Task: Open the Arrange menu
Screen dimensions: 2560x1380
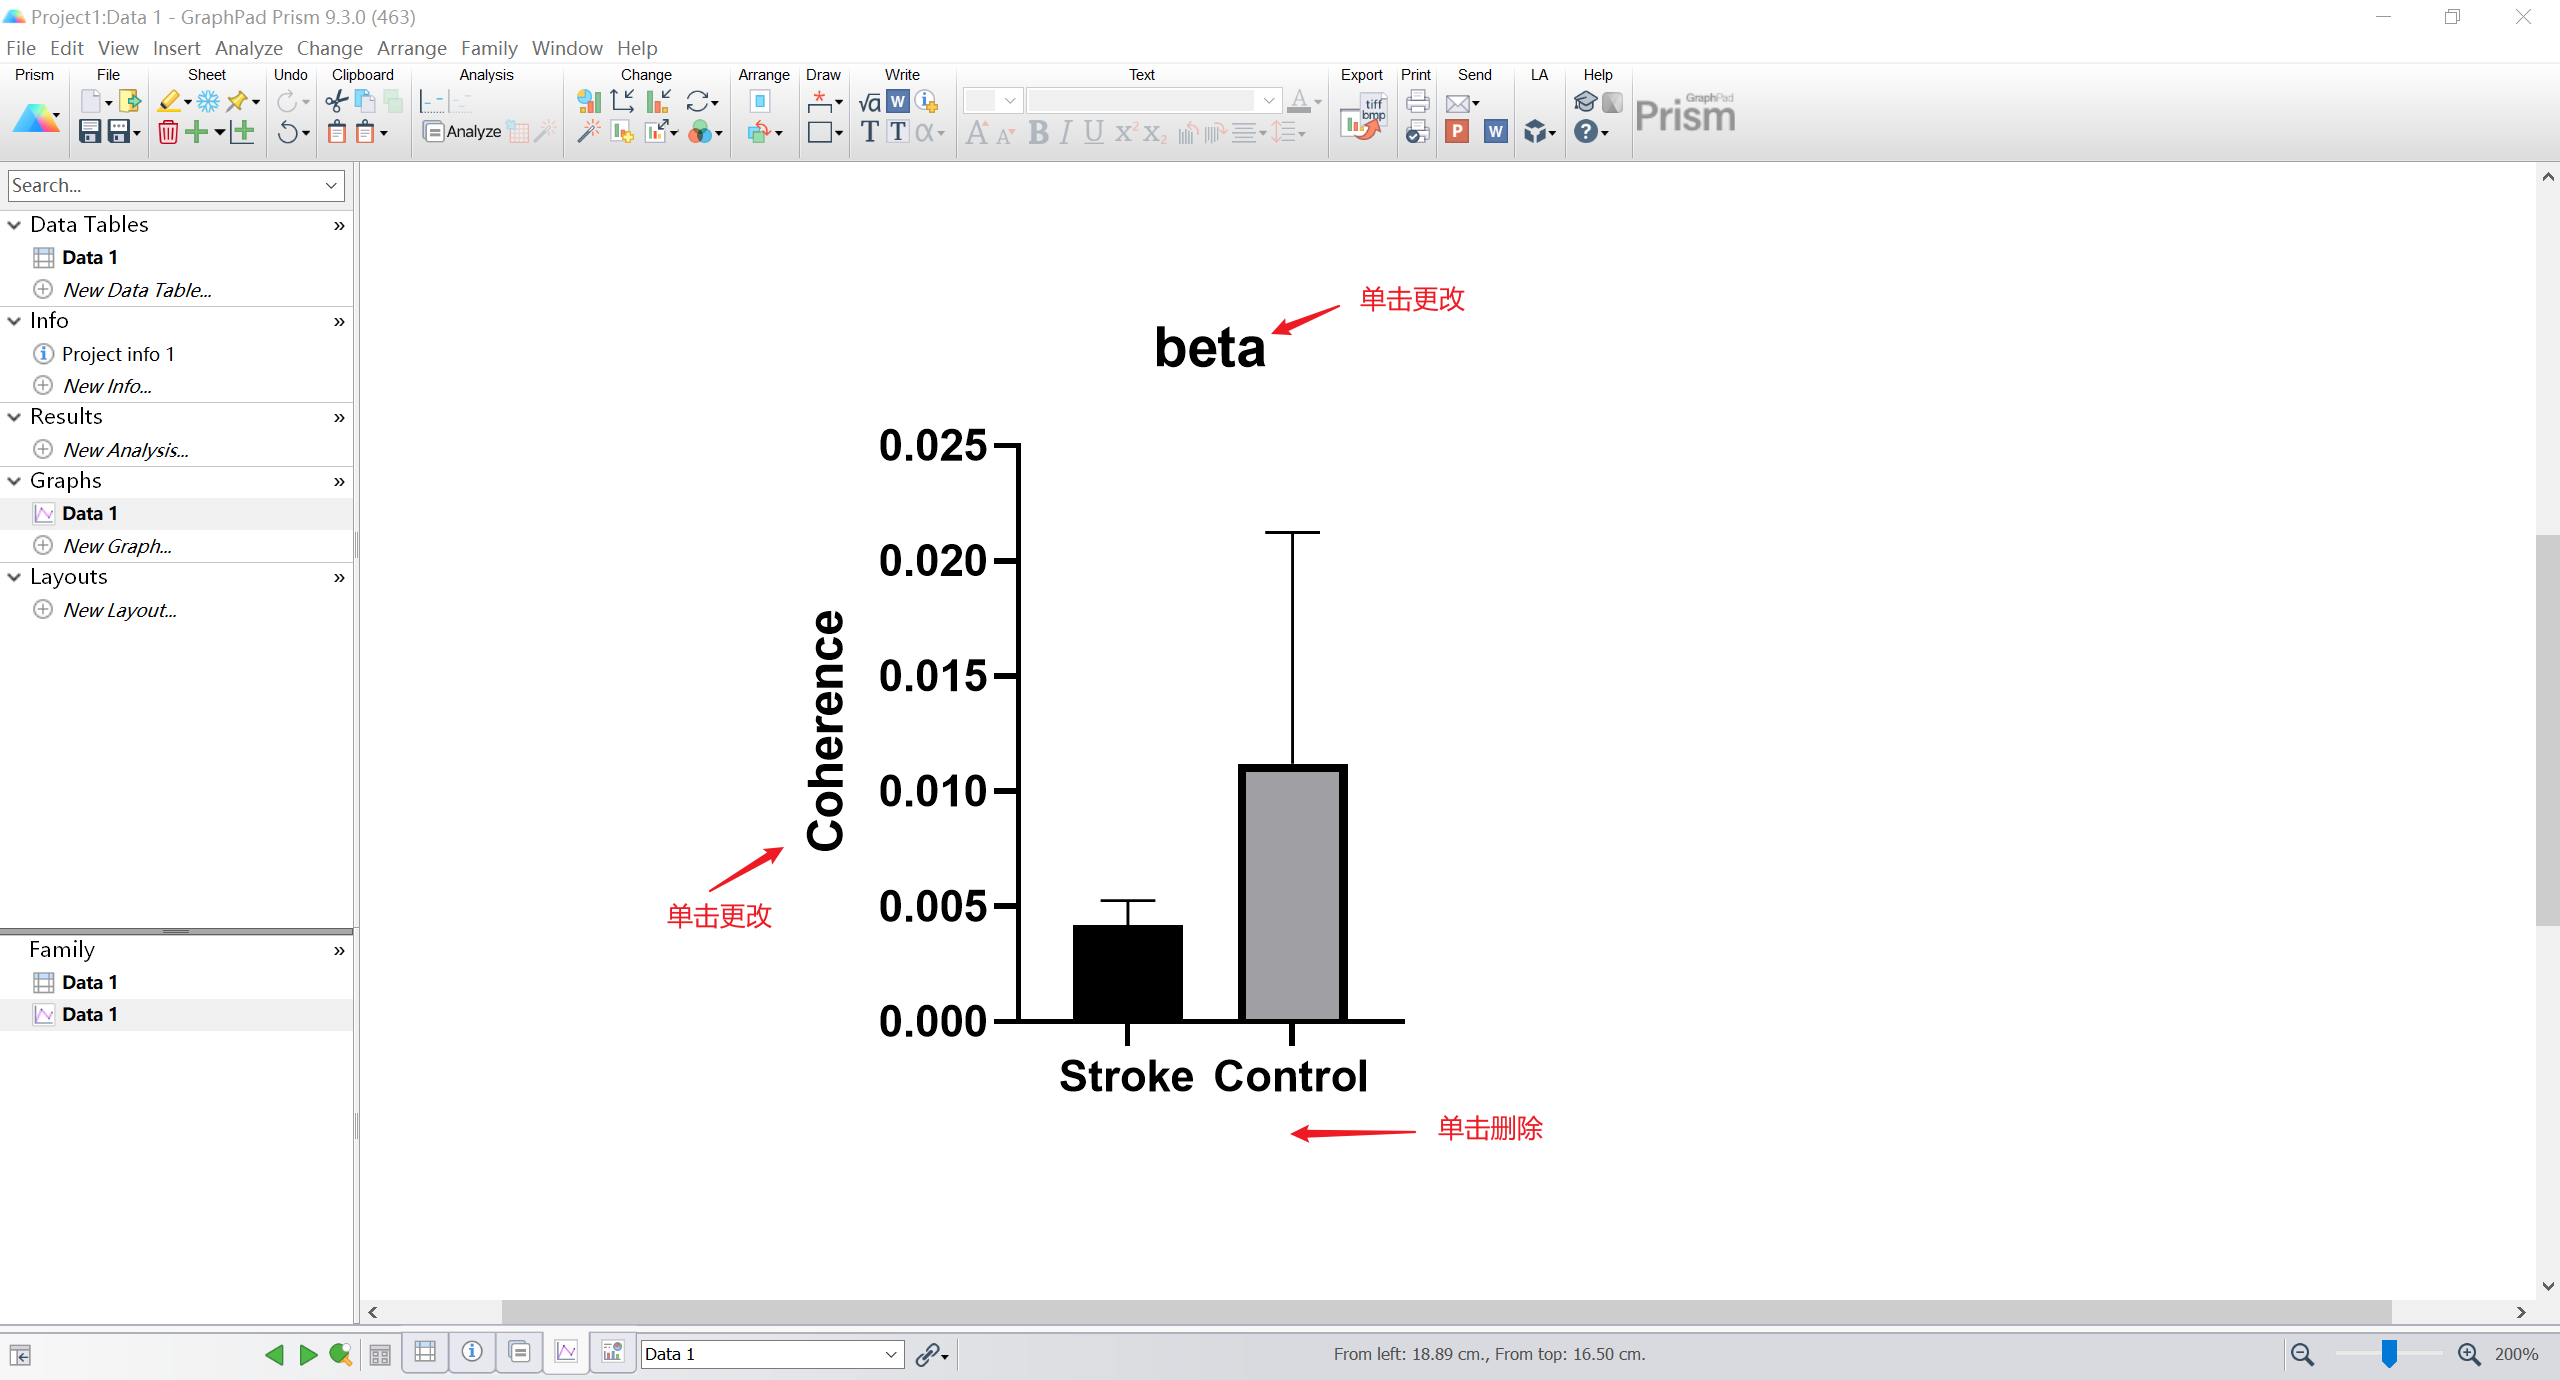Action: (x=411, y=48)
